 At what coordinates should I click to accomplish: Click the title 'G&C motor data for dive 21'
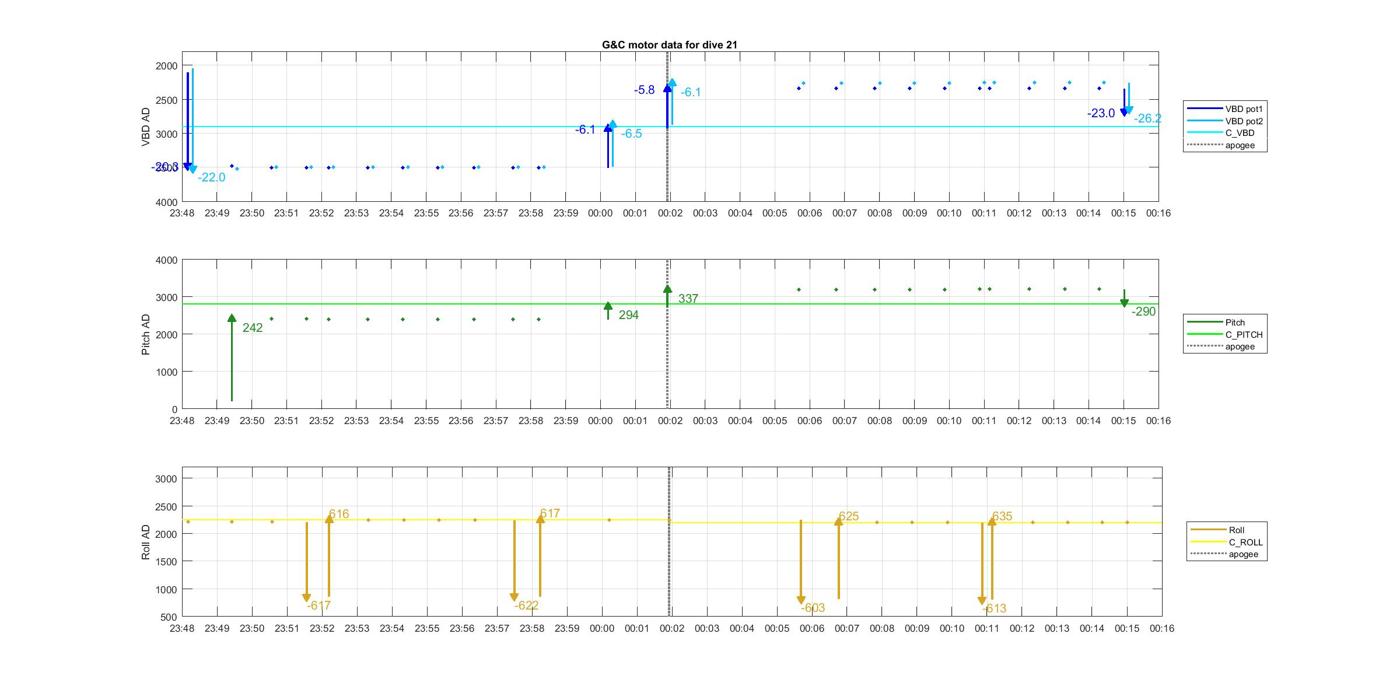tap(670, 45)
